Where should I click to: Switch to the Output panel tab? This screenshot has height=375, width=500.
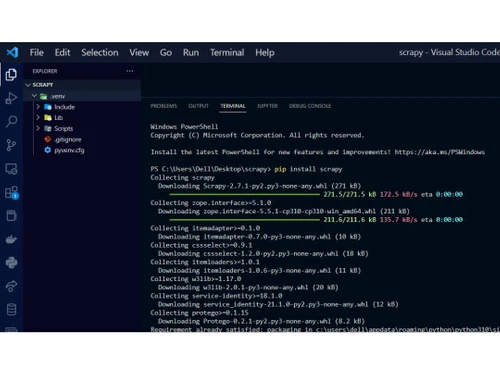198,106
